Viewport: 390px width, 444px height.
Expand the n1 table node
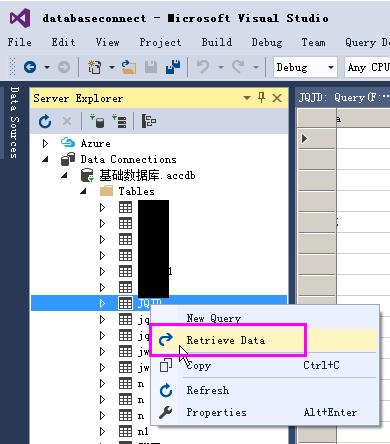click(x=102, y=431)
